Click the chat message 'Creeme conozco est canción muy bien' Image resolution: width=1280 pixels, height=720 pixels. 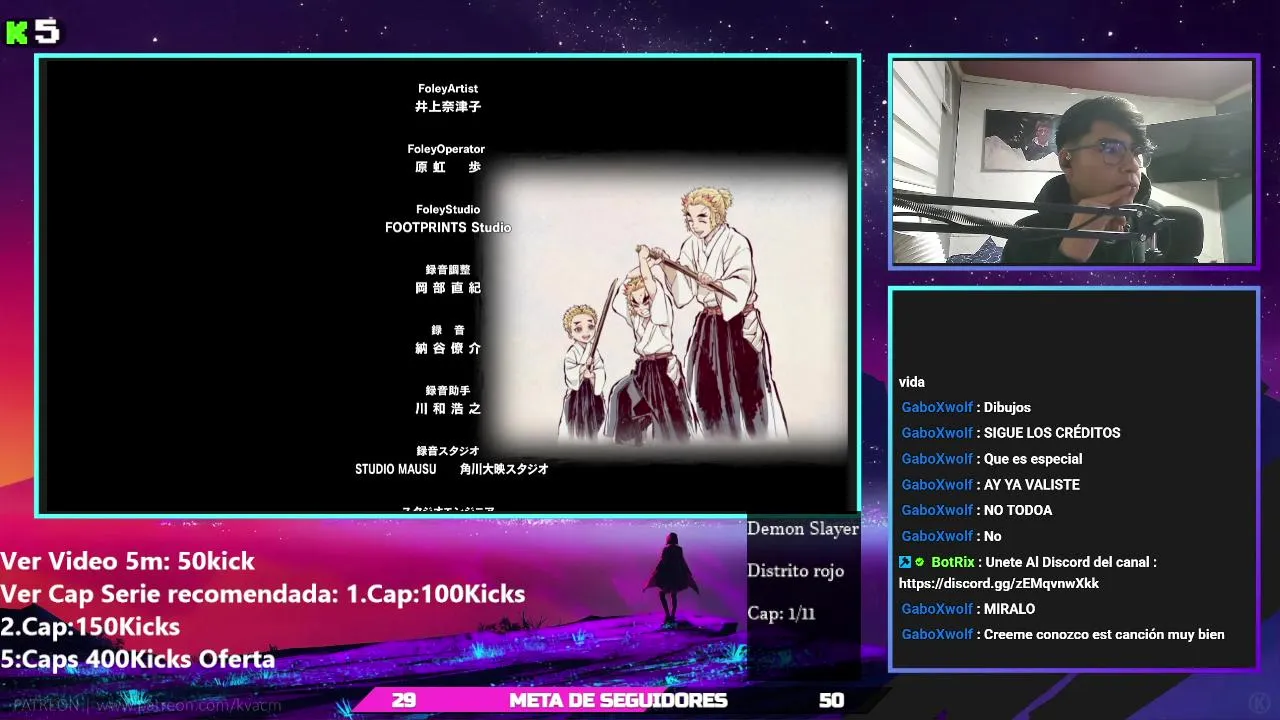1104,634
